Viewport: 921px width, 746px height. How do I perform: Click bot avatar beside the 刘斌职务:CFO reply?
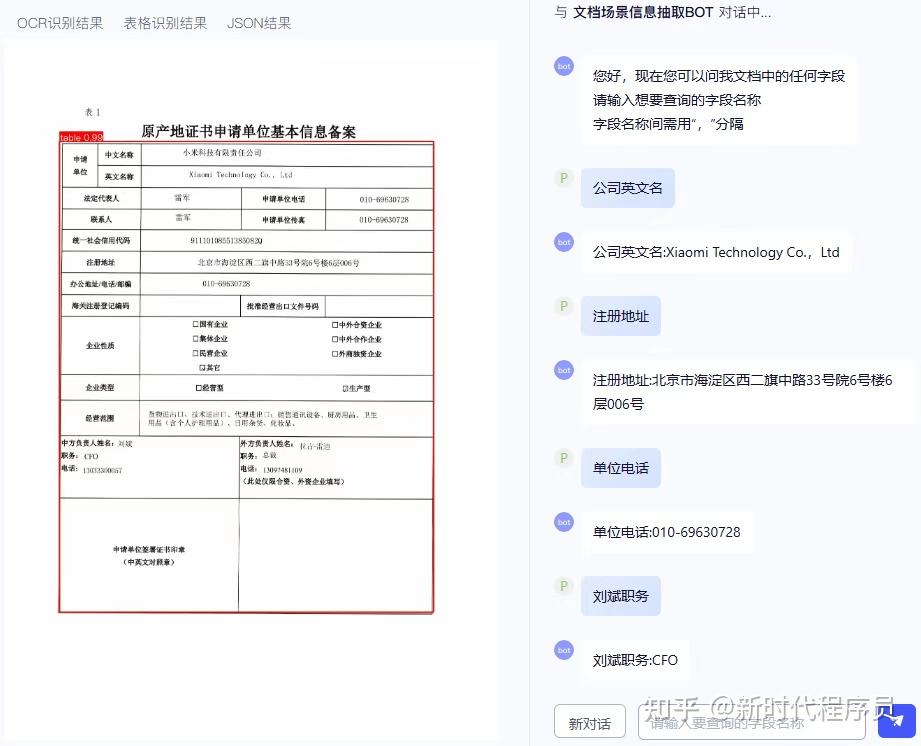[x=564, y=650]
